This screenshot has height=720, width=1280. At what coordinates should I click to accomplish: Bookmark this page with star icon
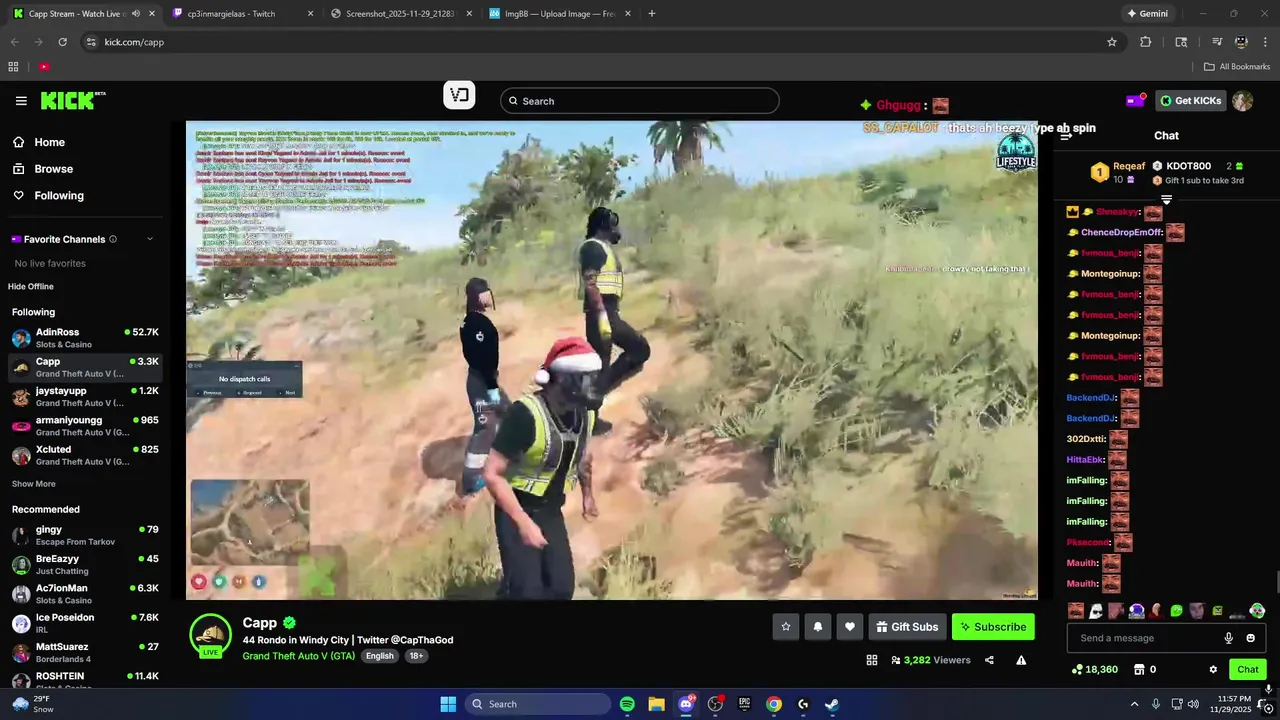click(1111, 42)
